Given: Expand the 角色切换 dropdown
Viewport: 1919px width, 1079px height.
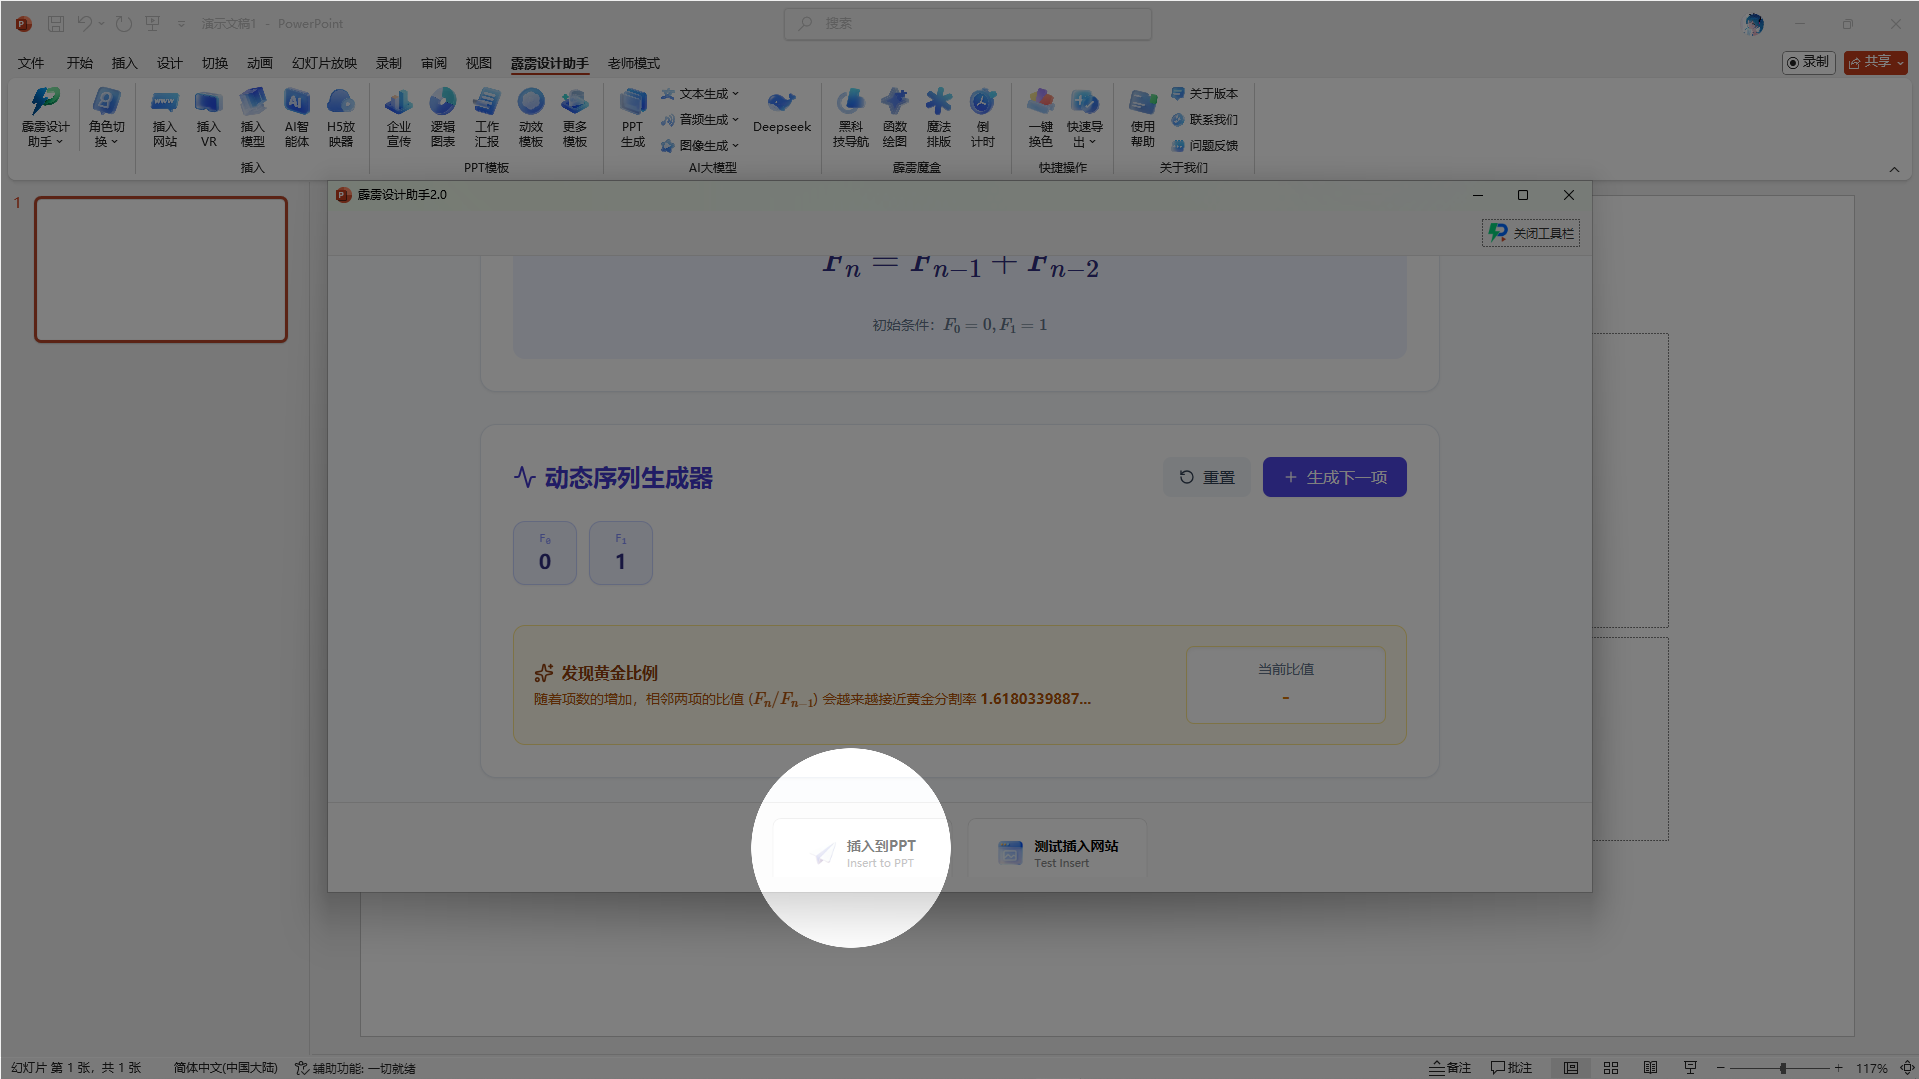Looking at the screenshot, I should [x=106, y=118].
